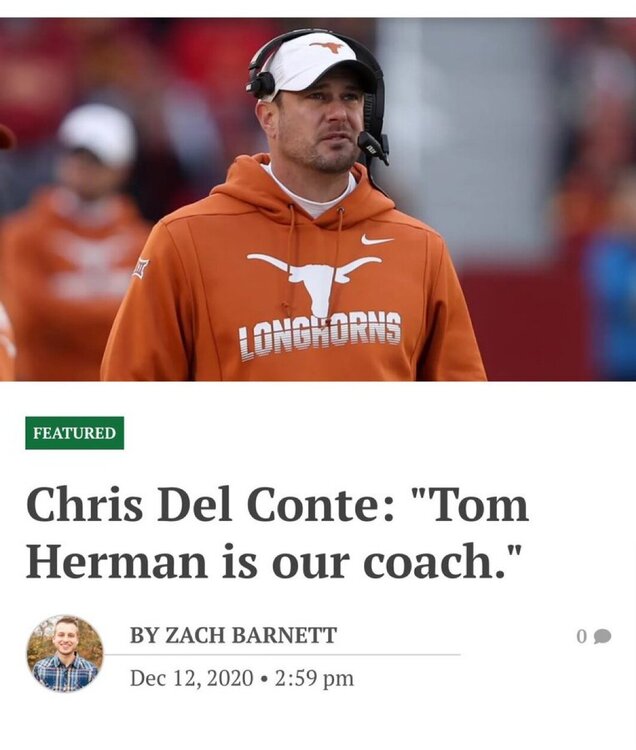Visit the BY ZACH BARNETT author link
636x750 pixels.
(233, 635)
